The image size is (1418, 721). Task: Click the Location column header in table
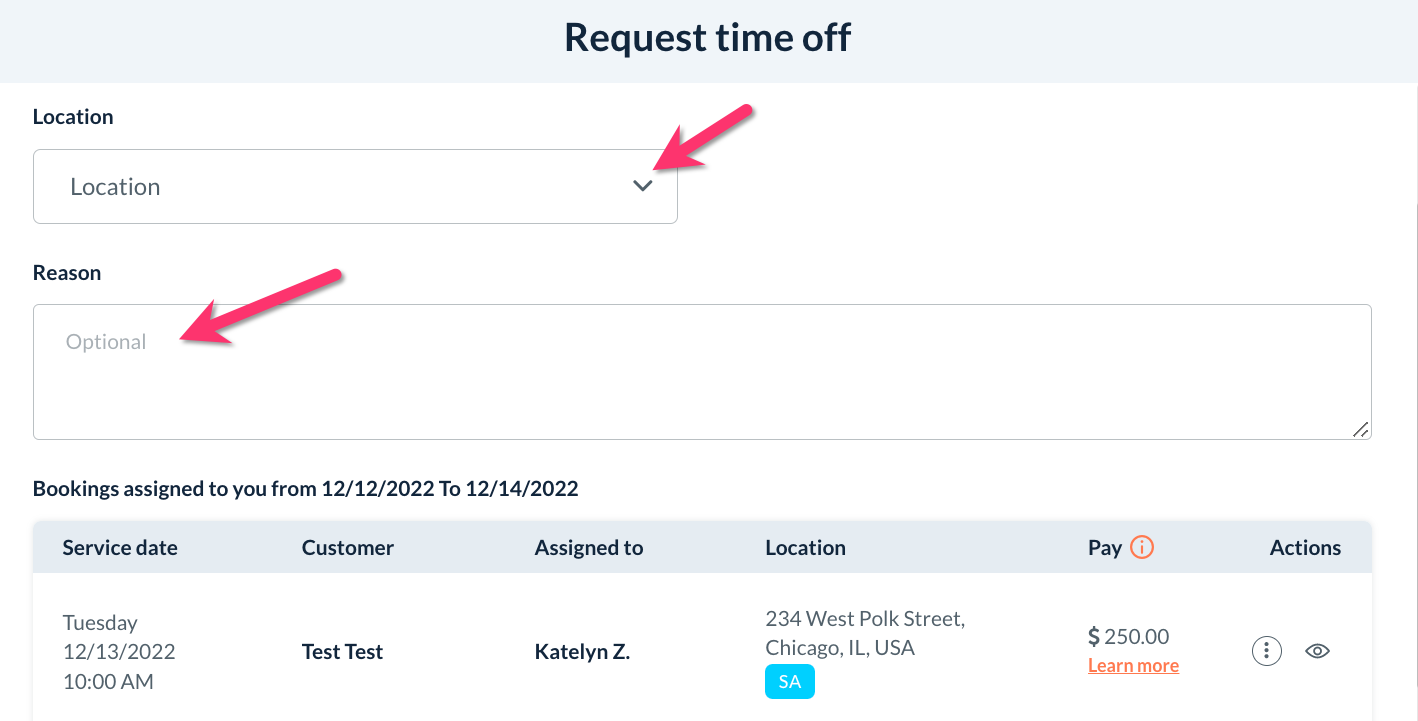tap(805, 548)
